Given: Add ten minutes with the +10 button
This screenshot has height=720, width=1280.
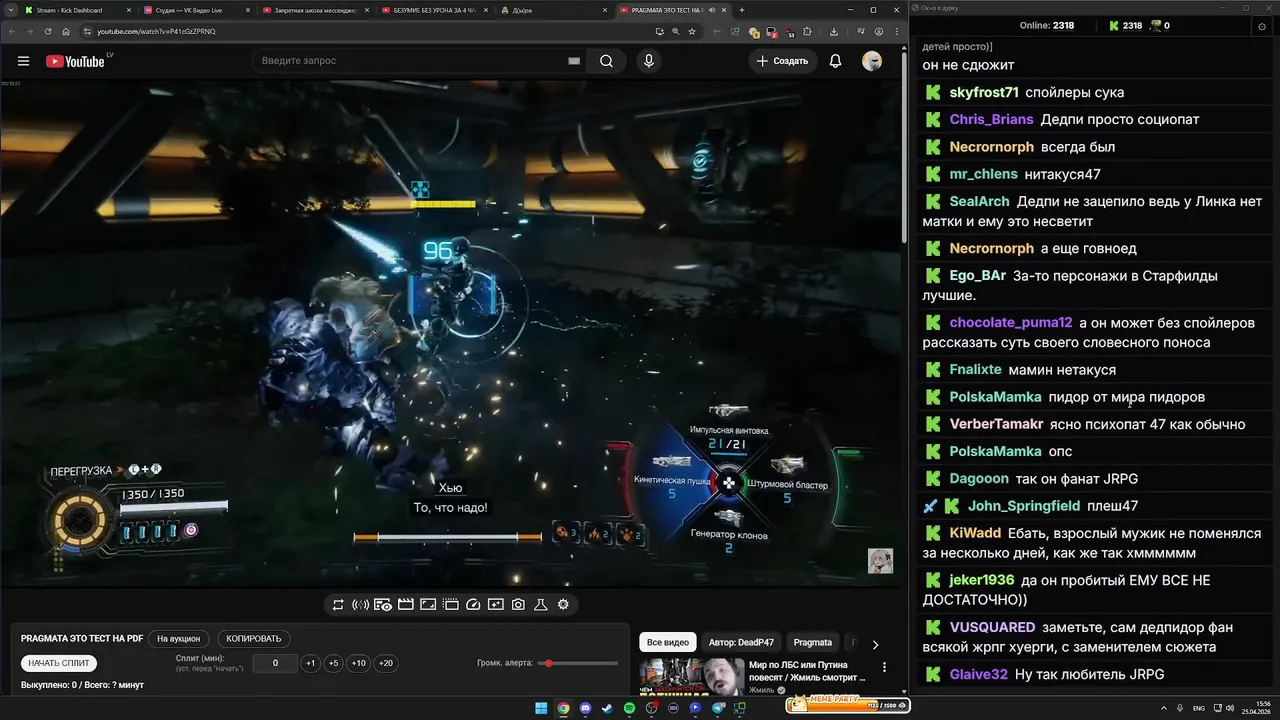Looking at the screenshot, I should pyautogui.click(x=359, y=663).
